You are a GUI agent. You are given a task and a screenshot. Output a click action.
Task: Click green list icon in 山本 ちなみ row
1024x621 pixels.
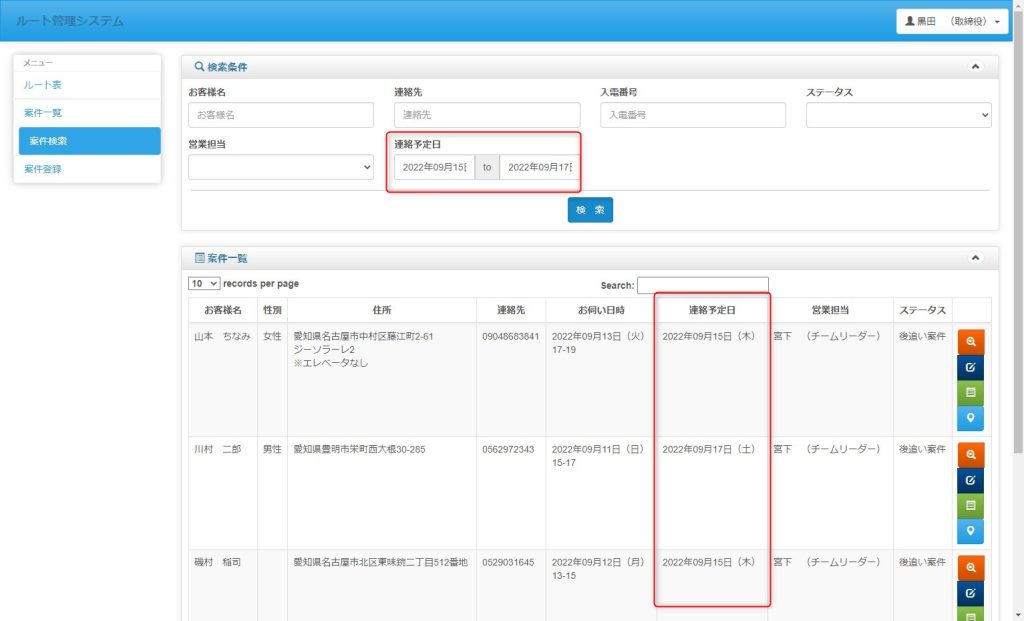[970, 393]
